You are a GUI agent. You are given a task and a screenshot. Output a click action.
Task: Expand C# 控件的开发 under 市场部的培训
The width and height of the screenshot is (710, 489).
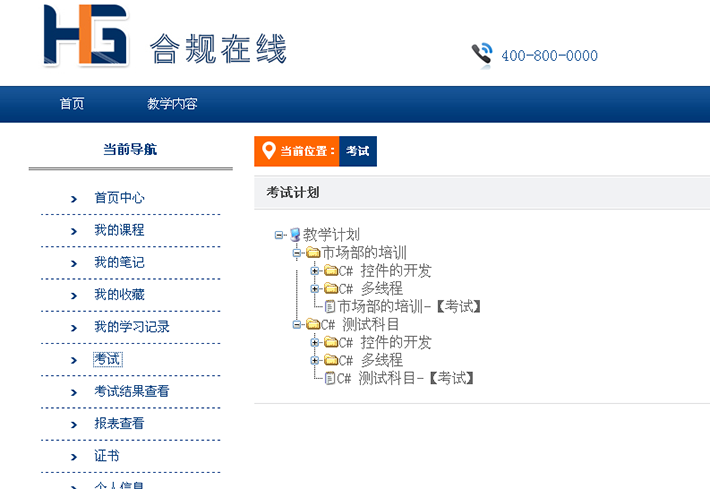315,271
